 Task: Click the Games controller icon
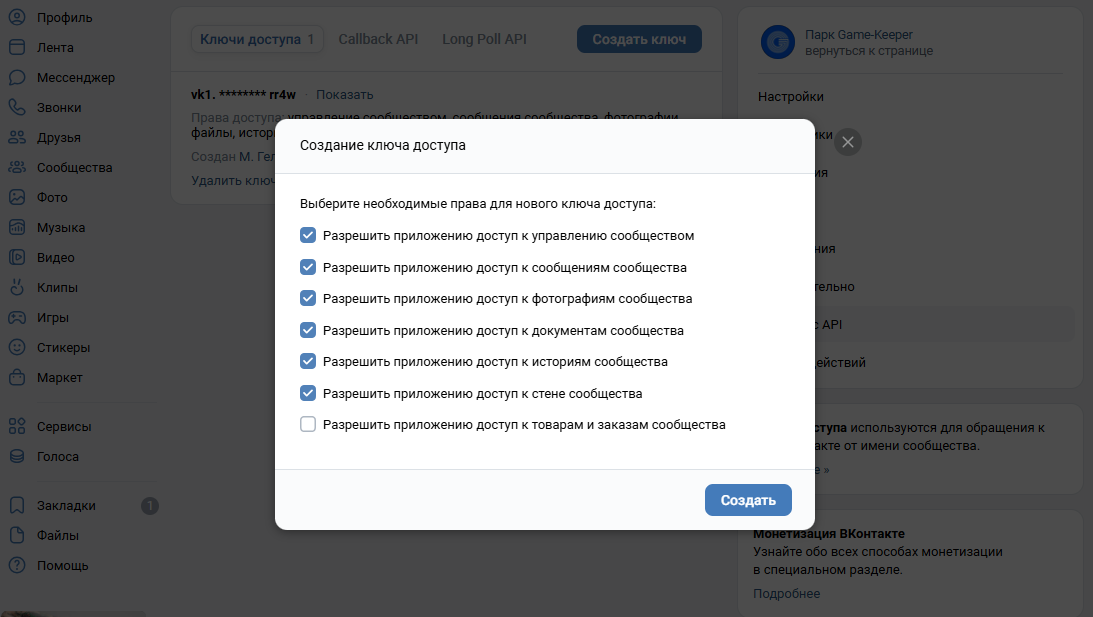click(17, 317)
